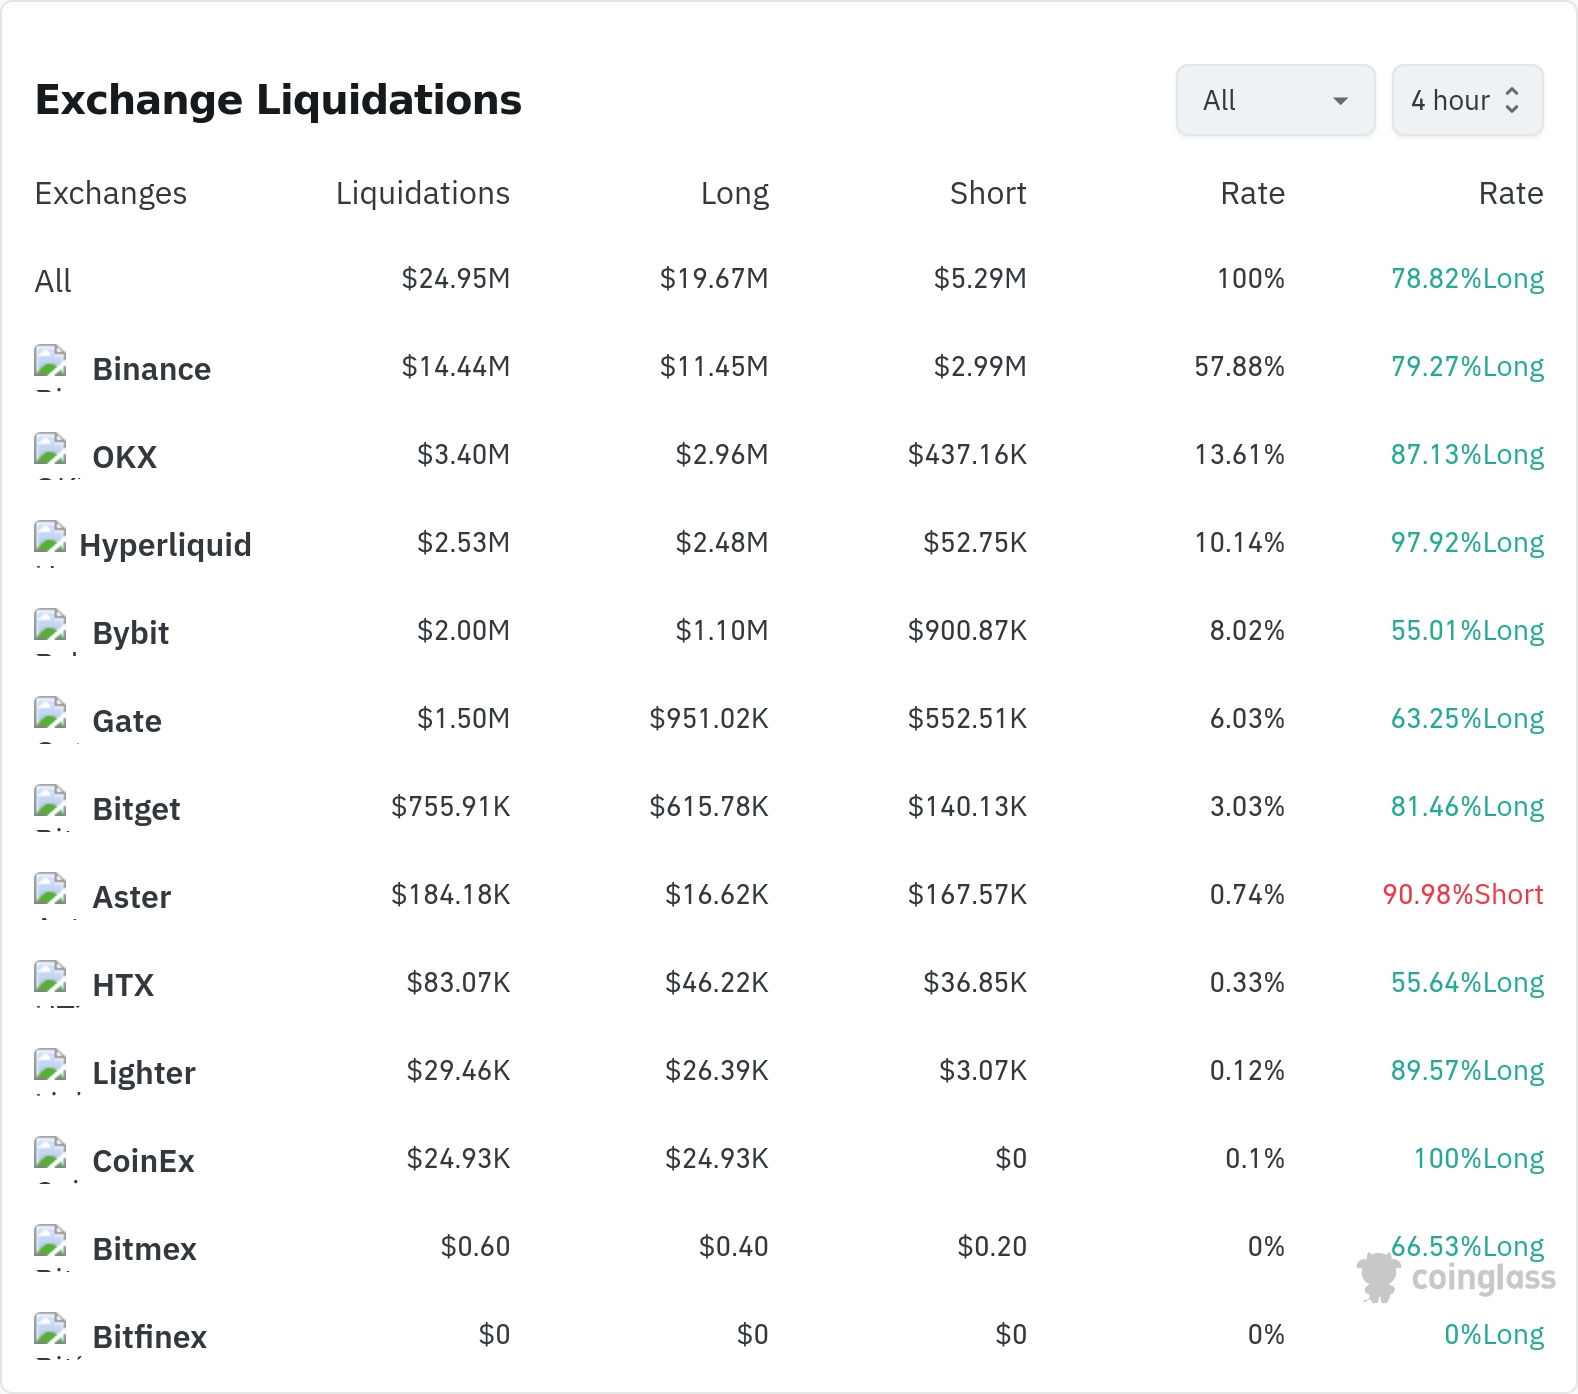Image resolution: width=1578 pixels, height=1394 pixels.
Task: Open the 4 hour timeframe selector
Action: [1467, 100]
